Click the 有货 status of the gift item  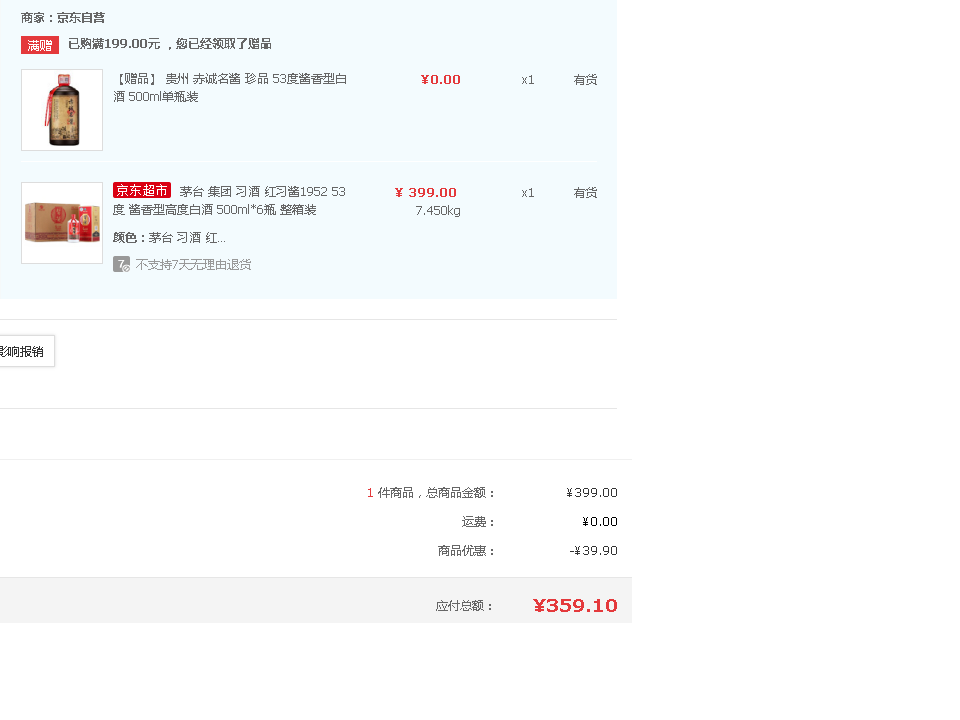click(x=585, y=80)
